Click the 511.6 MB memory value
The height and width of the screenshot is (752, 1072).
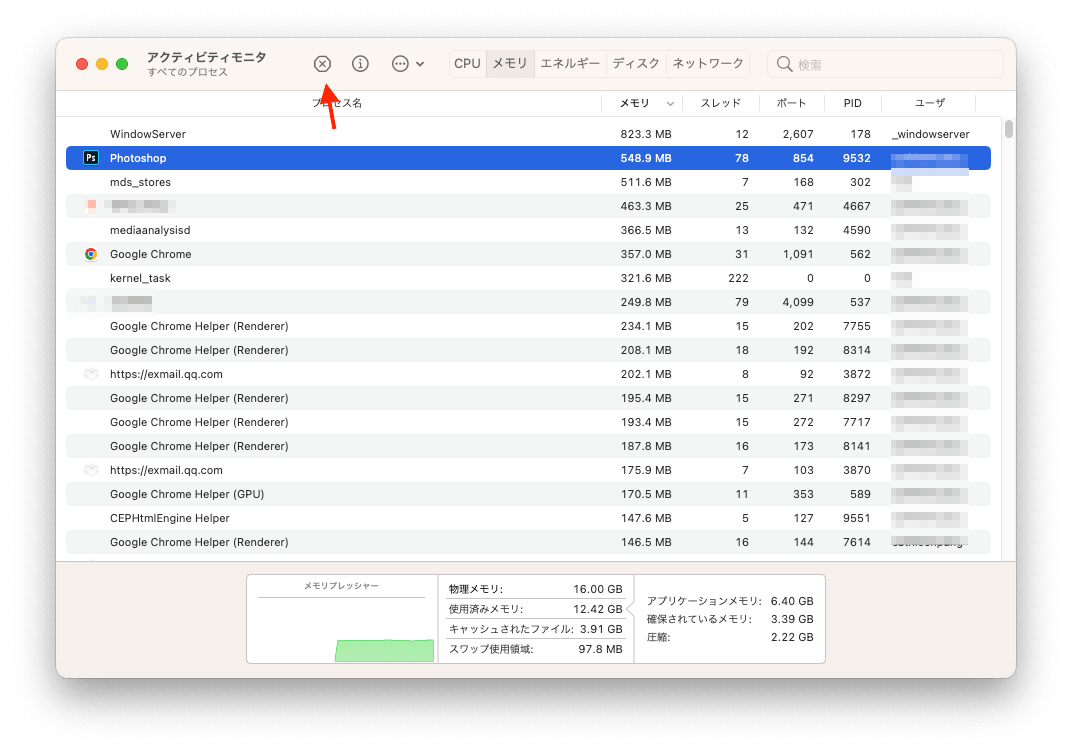(x=646, y=182)
